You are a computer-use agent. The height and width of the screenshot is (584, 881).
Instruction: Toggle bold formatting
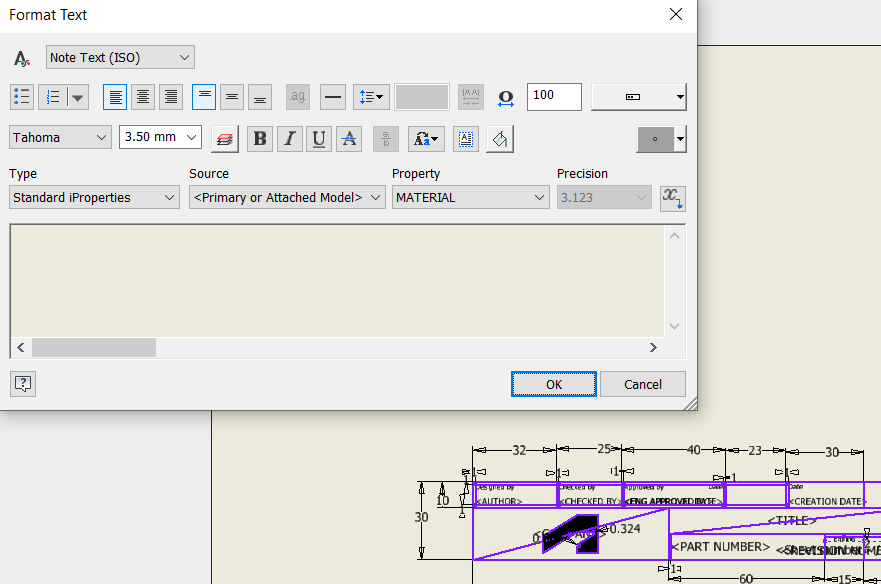(260, 138)
